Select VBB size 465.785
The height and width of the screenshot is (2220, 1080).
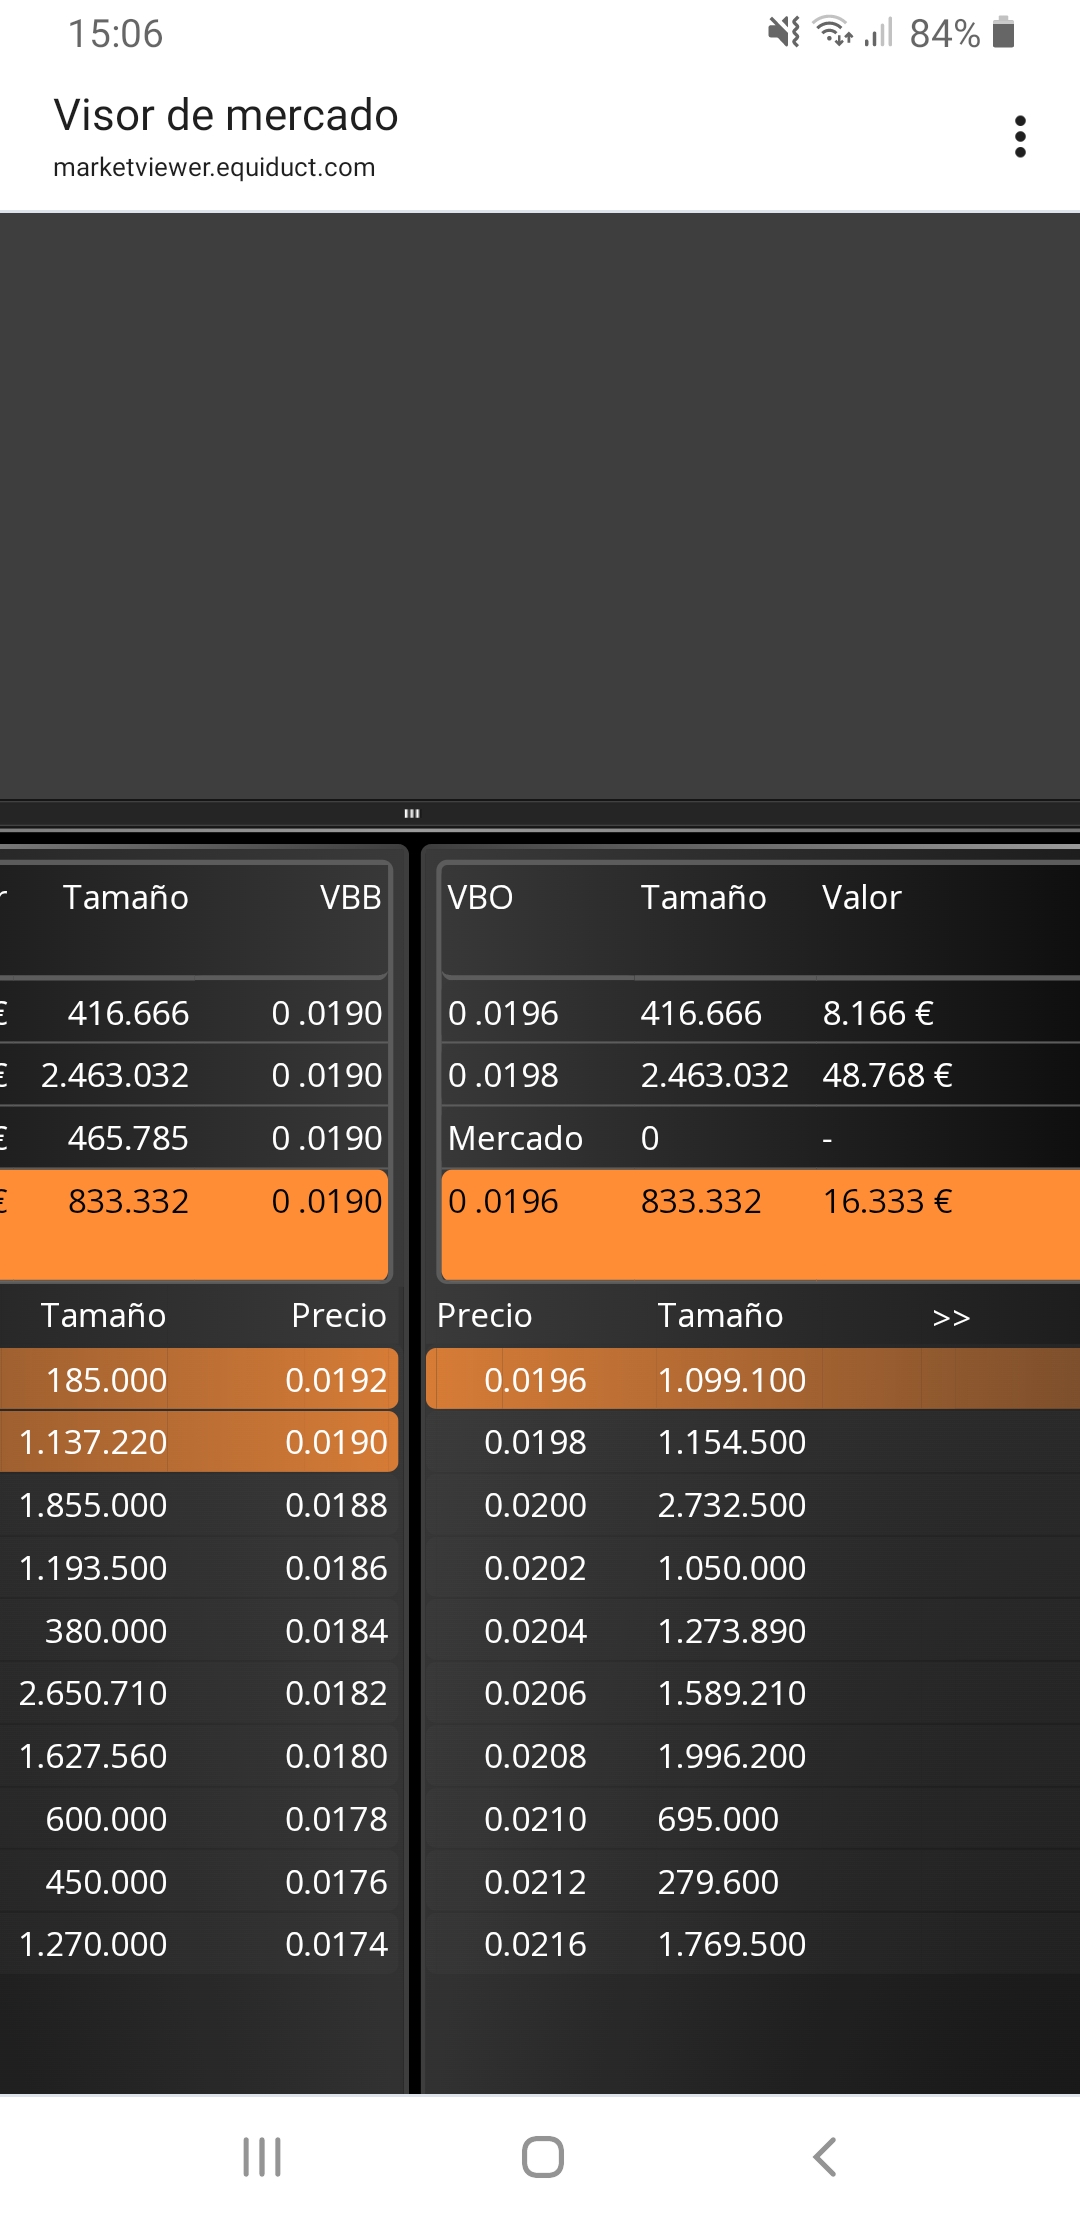point(128,1138)
